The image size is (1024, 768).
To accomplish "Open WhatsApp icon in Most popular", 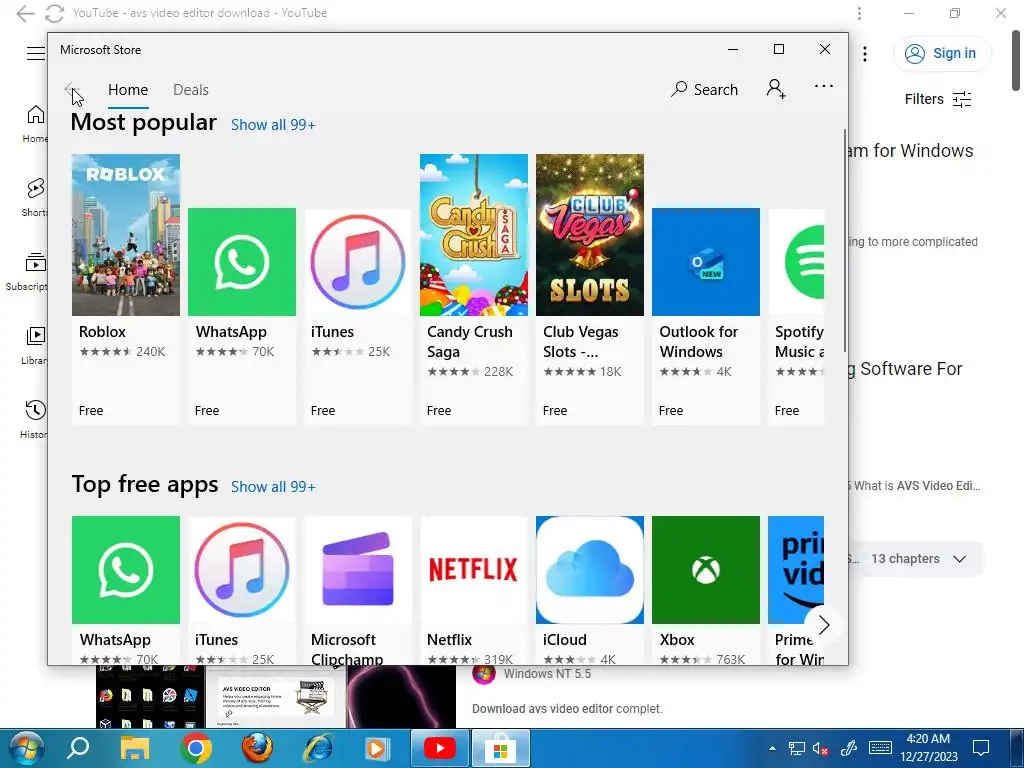I will coord(242,262).
